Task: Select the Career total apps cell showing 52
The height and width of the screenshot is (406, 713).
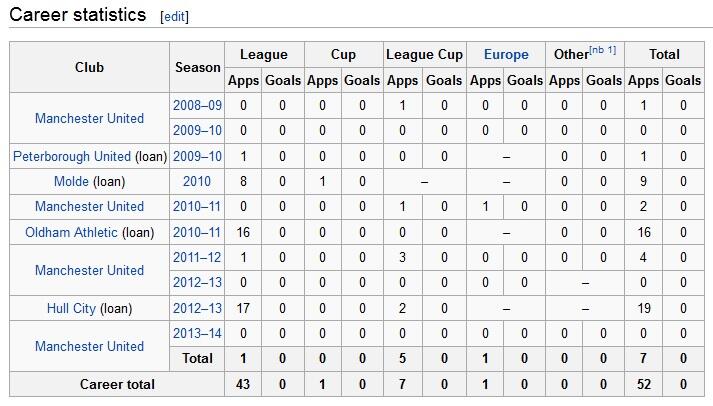Action: 643,384
